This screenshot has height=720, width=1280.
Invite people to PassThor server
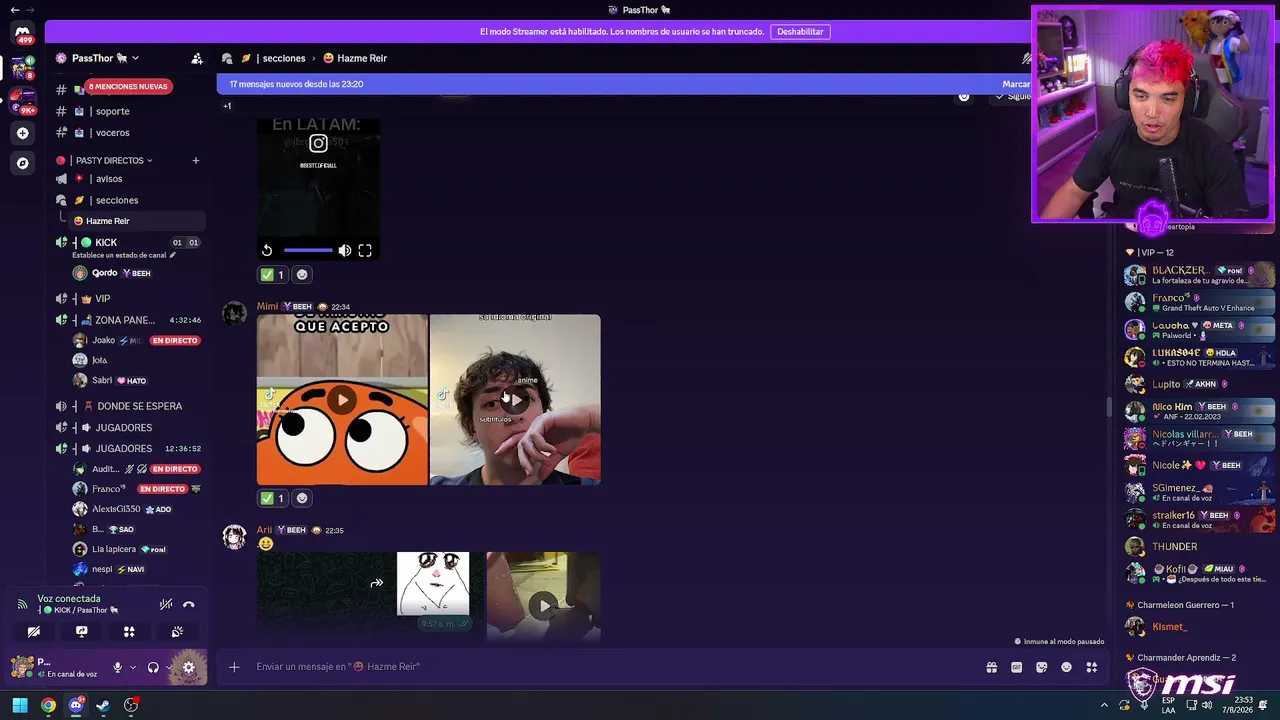197,59
